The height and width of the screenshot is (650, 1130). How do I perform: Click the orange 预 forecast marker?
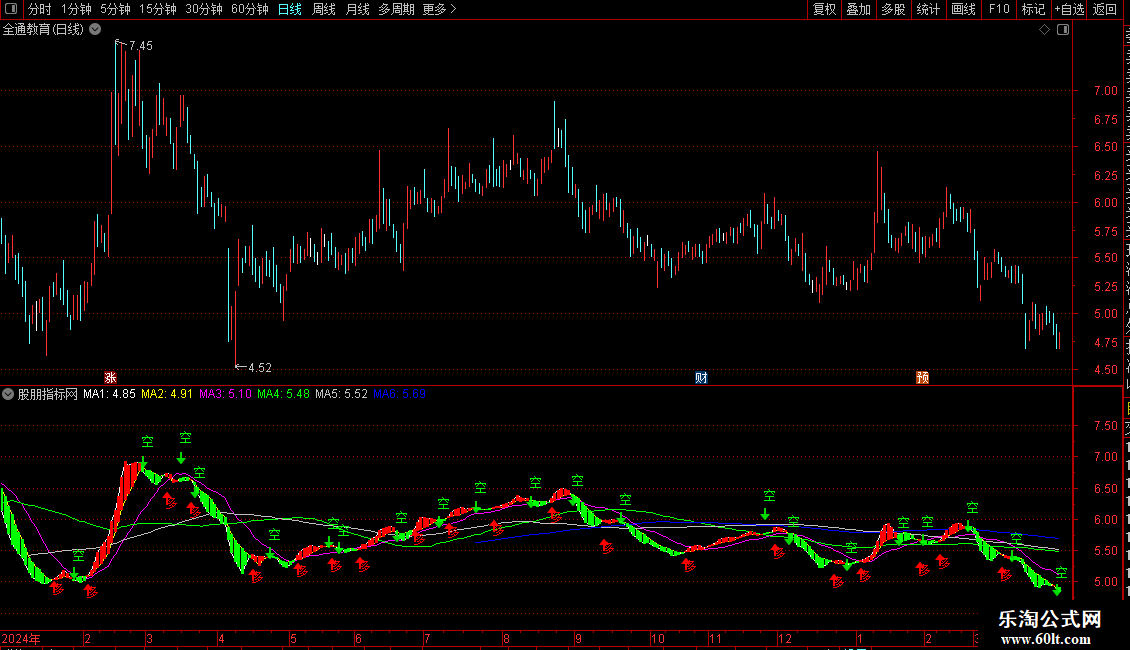click(x=922, y=378)
